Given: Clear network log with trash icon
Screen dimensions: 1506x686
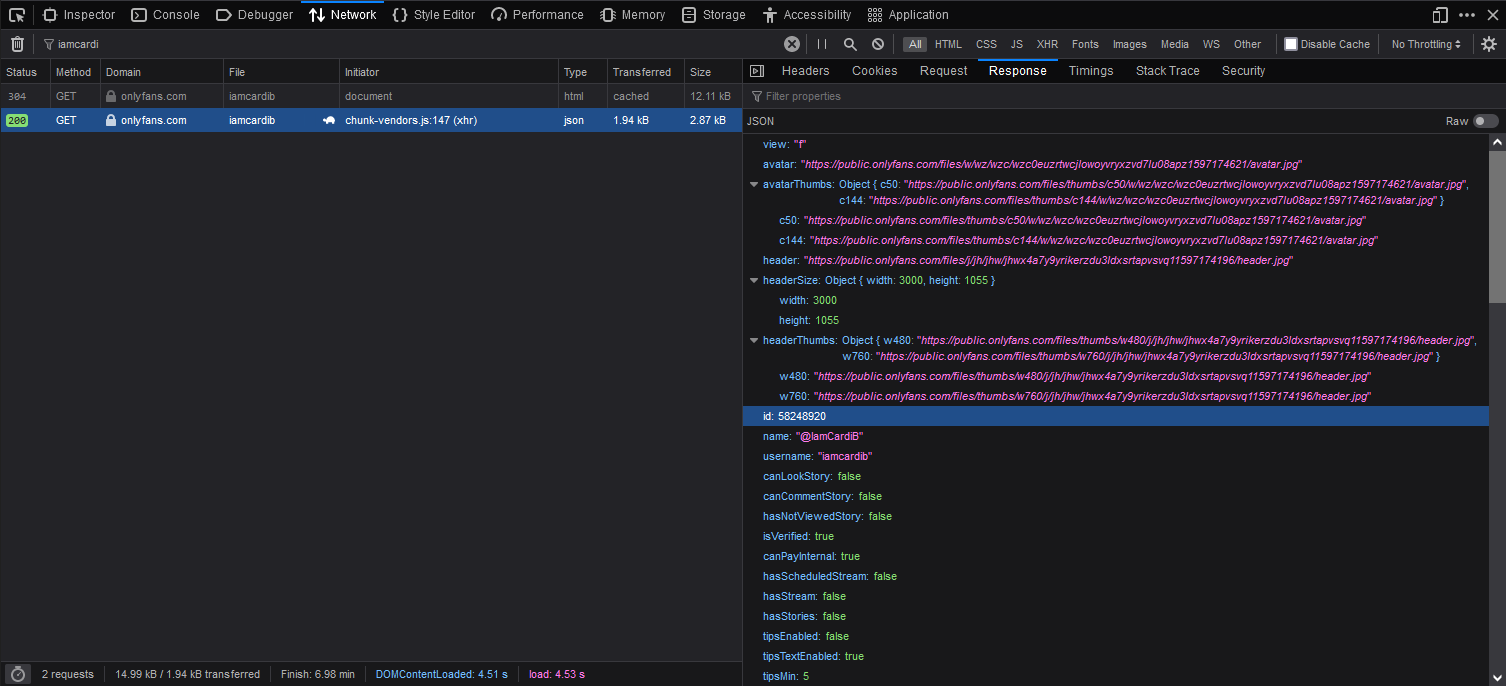Looking at the screenshot, I should point(17,44).
